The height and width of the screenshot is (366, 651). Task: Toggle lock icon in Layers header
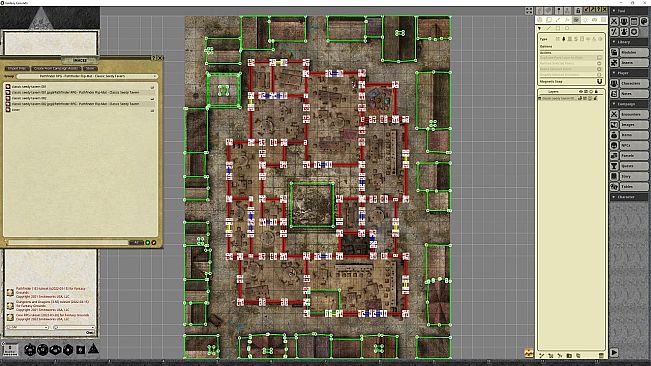(597, 91)
